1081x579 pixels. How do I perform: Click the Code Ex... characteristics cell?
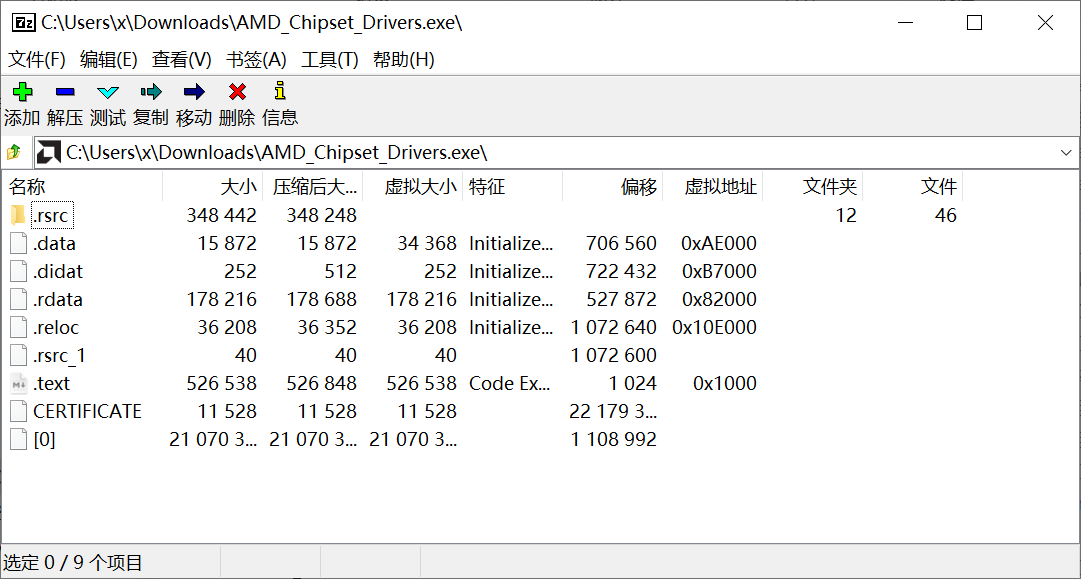click(511, 383)
